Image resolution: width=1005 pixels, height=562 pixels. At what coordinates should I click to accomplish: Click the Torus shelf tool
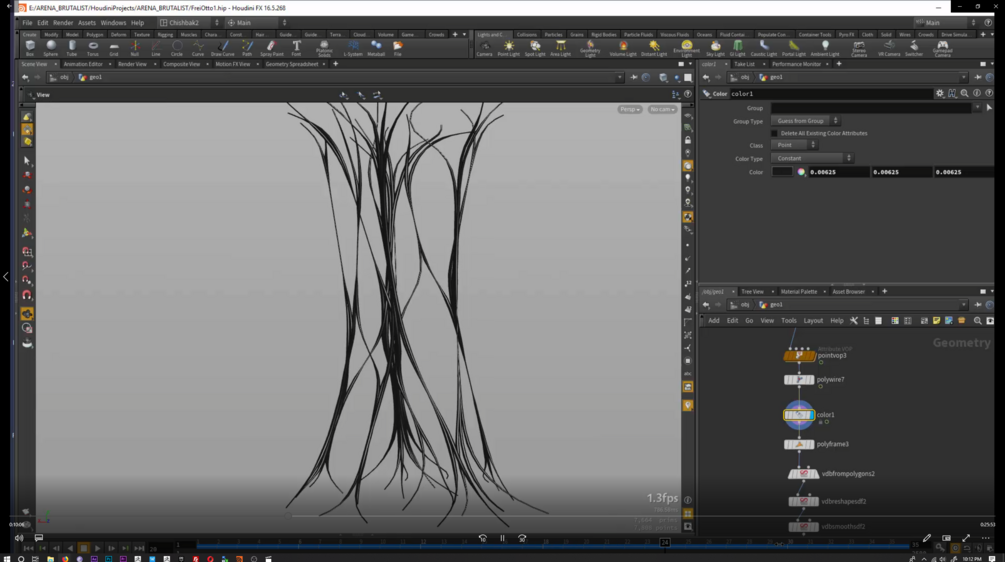(x=93, y=47)
